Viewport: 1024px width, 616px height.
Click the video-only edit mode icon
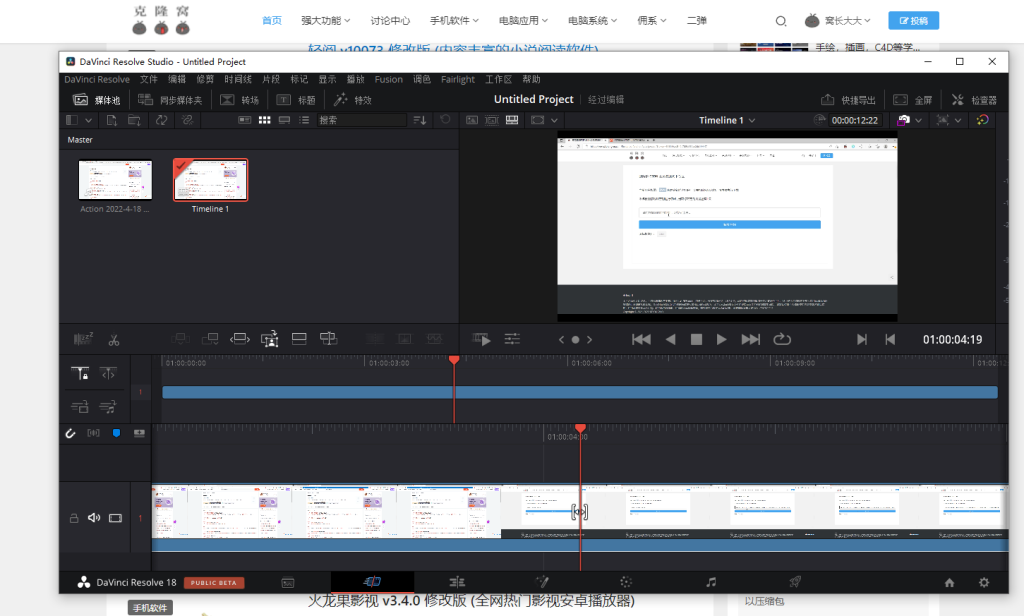pyautogui.click(x=80, y=407)
